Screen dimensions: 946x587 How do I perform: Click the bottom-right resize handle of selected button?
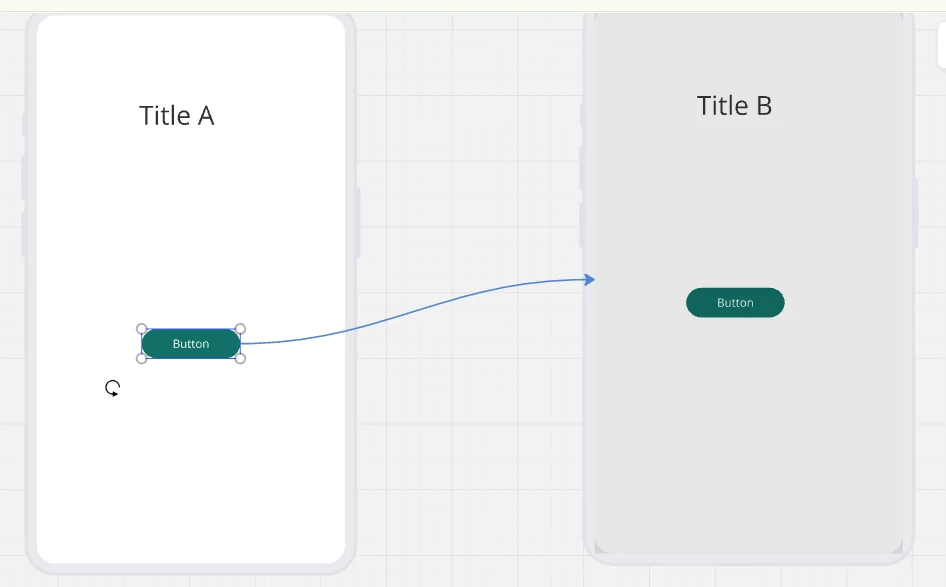(240, 358)
